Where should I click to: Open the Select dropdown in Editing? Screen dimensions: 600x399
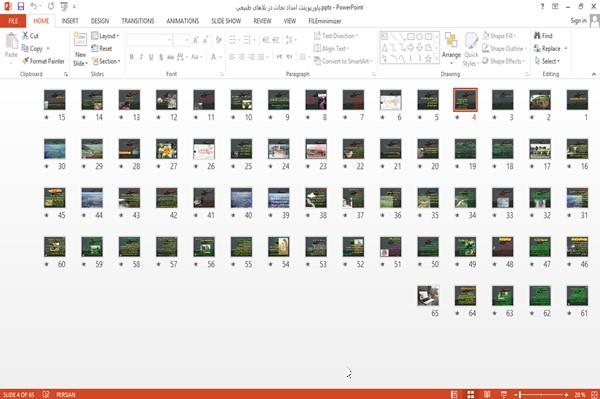(x=547, y=61)
